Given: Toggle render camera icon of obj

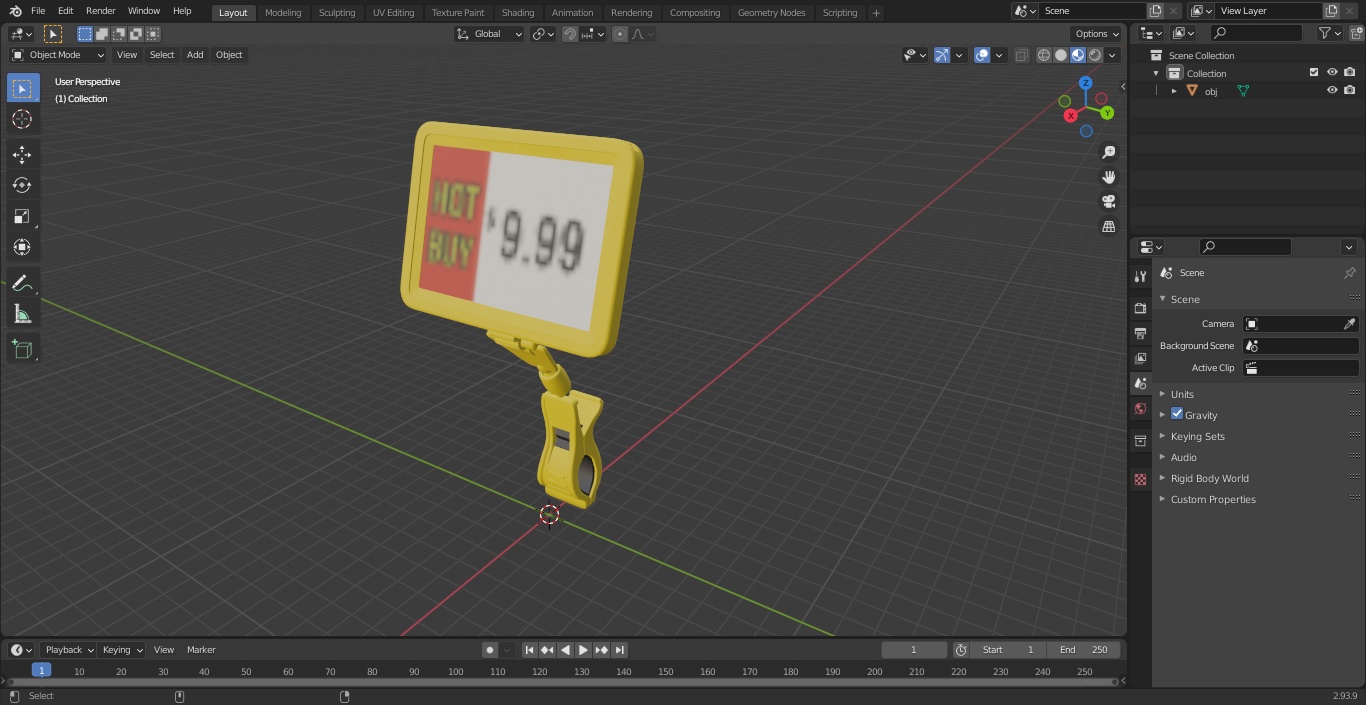Looking at the screenshot, I should coord(1350,90).
